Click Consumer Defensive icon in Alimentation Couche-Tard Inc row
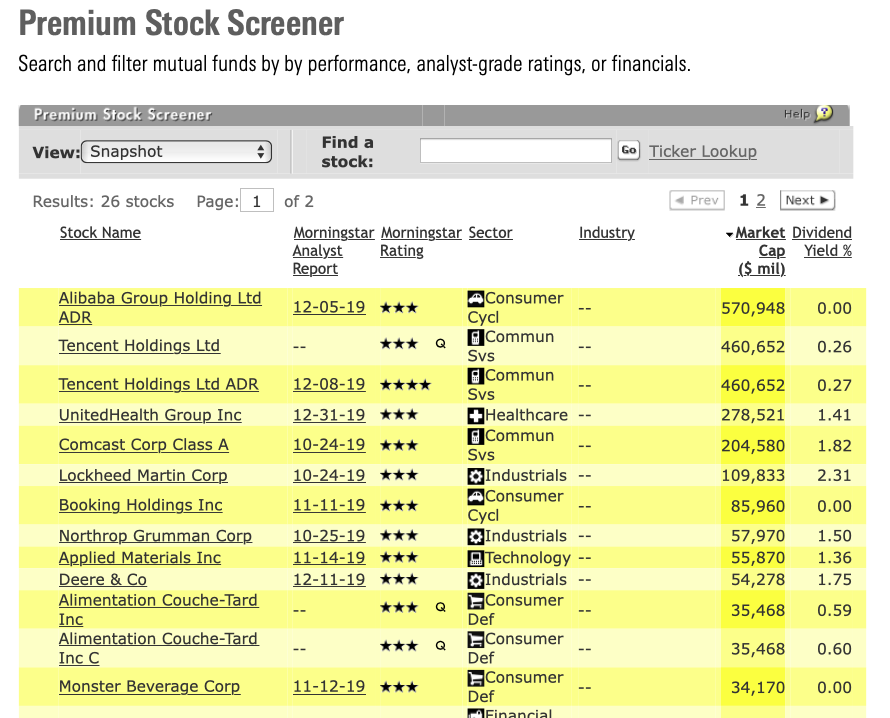Viewport: 890px width, 718px height. pyautogui.click(x=476, y=601)
